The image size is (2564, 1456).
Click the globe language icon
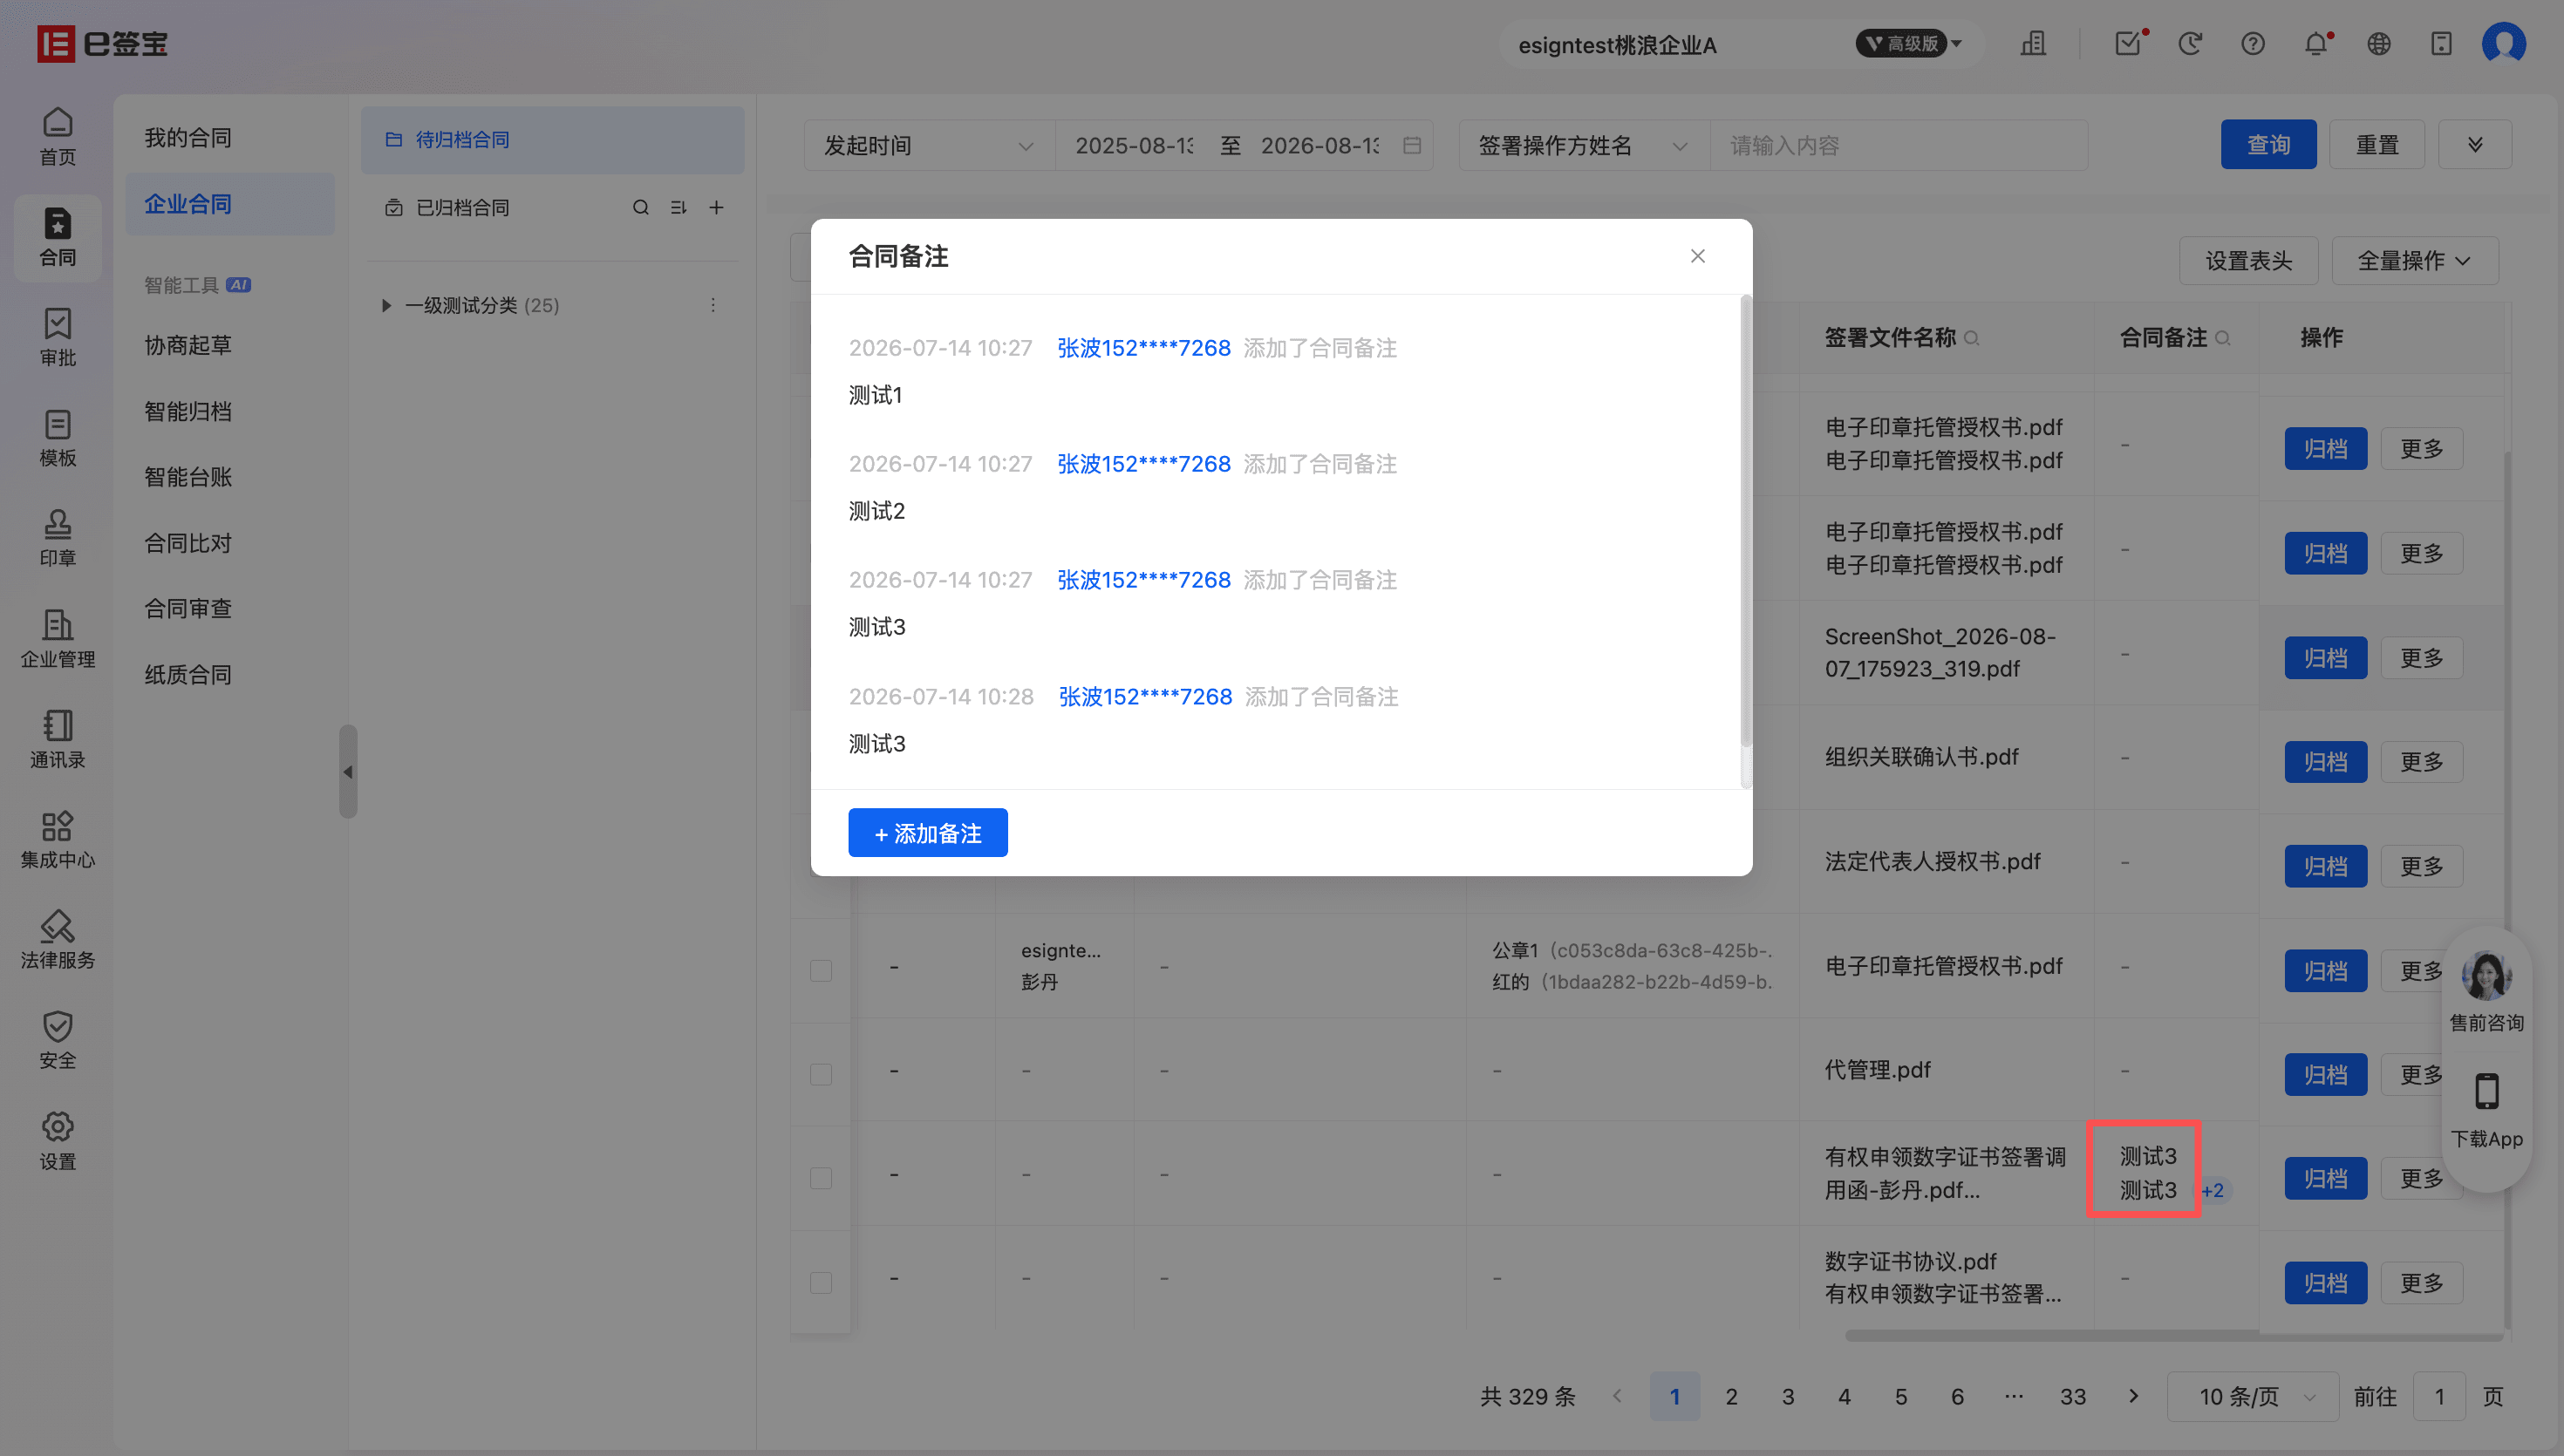click(2379, 43)
